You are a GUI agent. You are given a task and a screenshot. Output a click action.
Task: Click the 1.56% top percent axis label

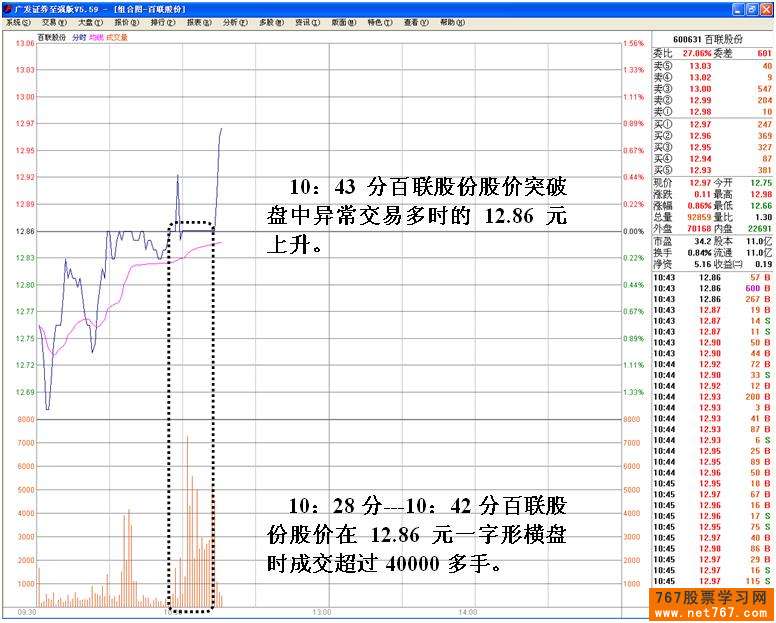point(633,44)
